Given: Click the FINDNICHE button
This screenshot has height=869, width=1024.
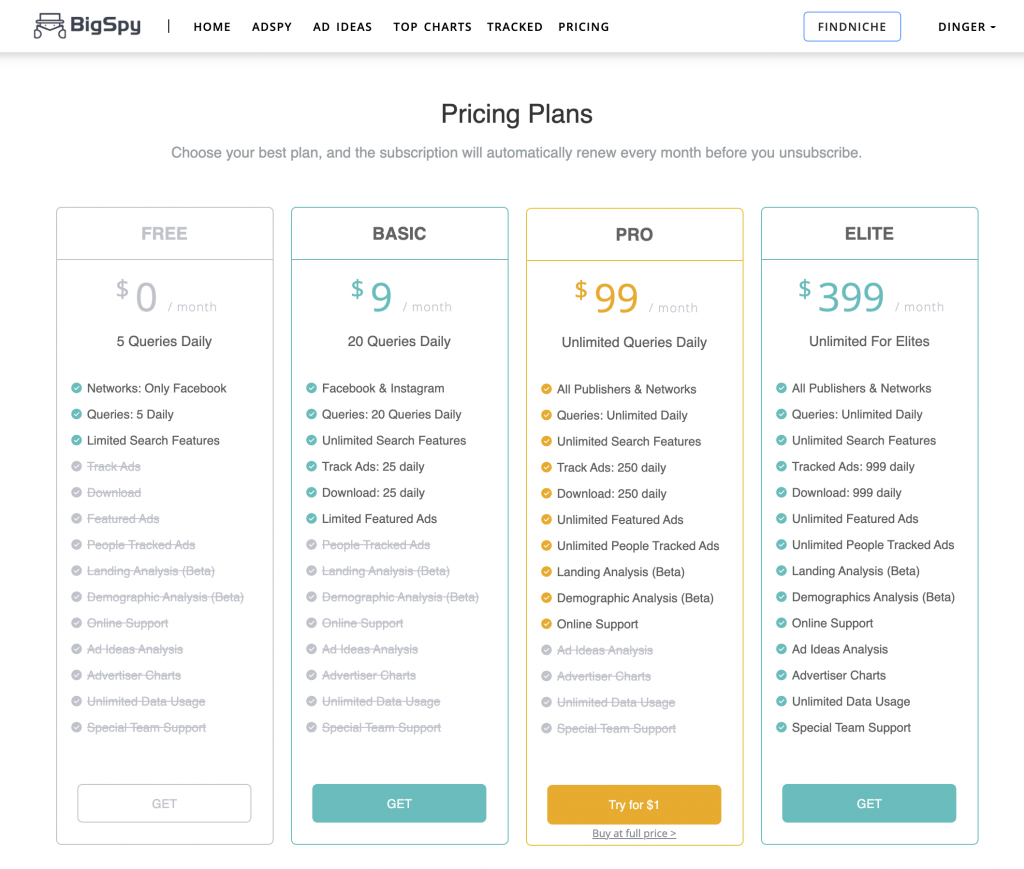Looking at the screenshot, I should [x=852, y=27].
